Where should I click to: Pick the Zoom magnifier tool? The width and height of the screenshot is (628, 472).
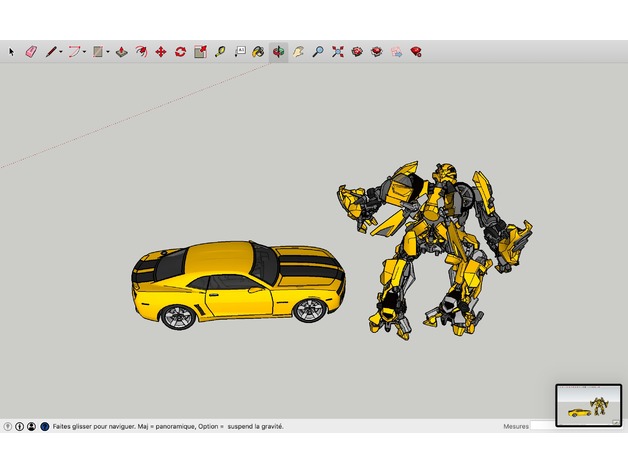pos(318,52)
